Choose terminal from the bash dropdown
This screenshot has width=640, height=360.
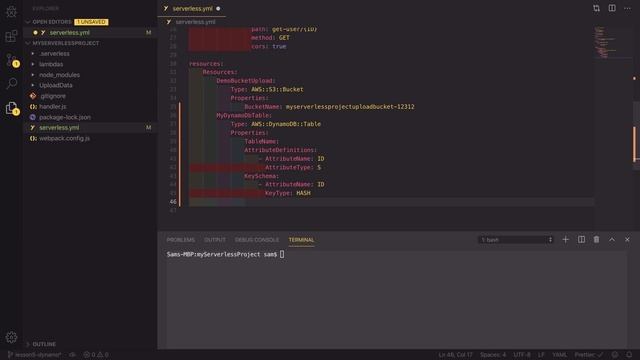click(516, 240)
